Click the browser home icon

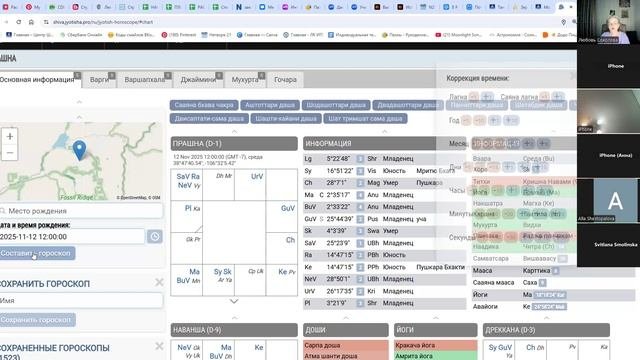point(31,22)
